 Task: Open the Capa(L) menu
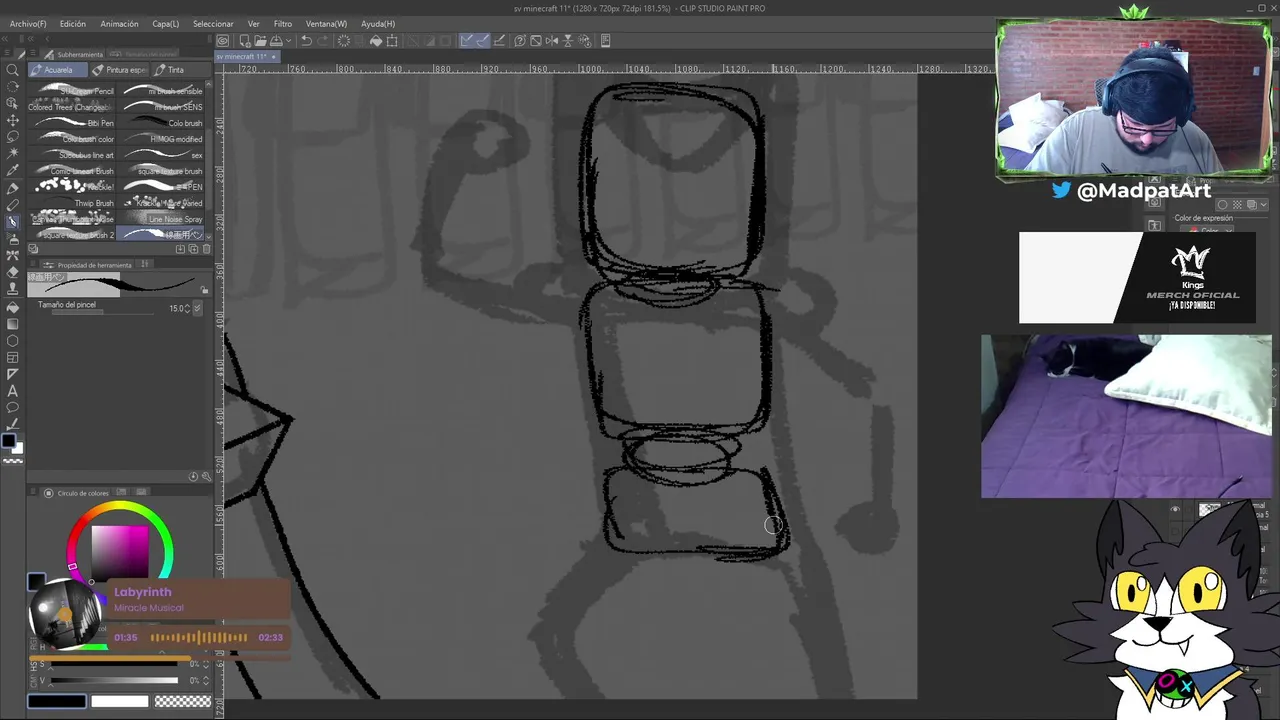165,23
